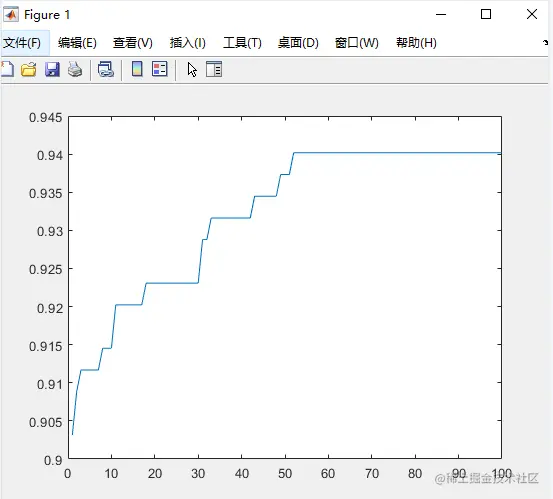This screenshot has height=499, width=553.
Task: Click x-axis tick label 30
Action: pyautogui.click(x=198, y=474)
